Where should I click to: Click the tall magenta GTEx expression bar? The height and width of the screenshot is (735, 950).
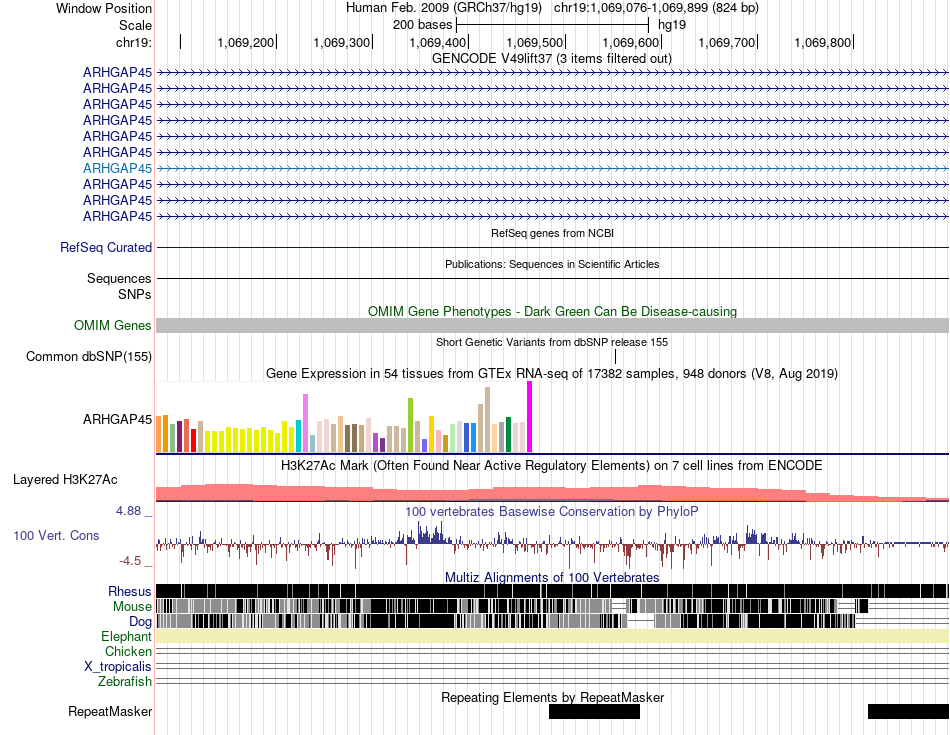click(x=530, y=417)
